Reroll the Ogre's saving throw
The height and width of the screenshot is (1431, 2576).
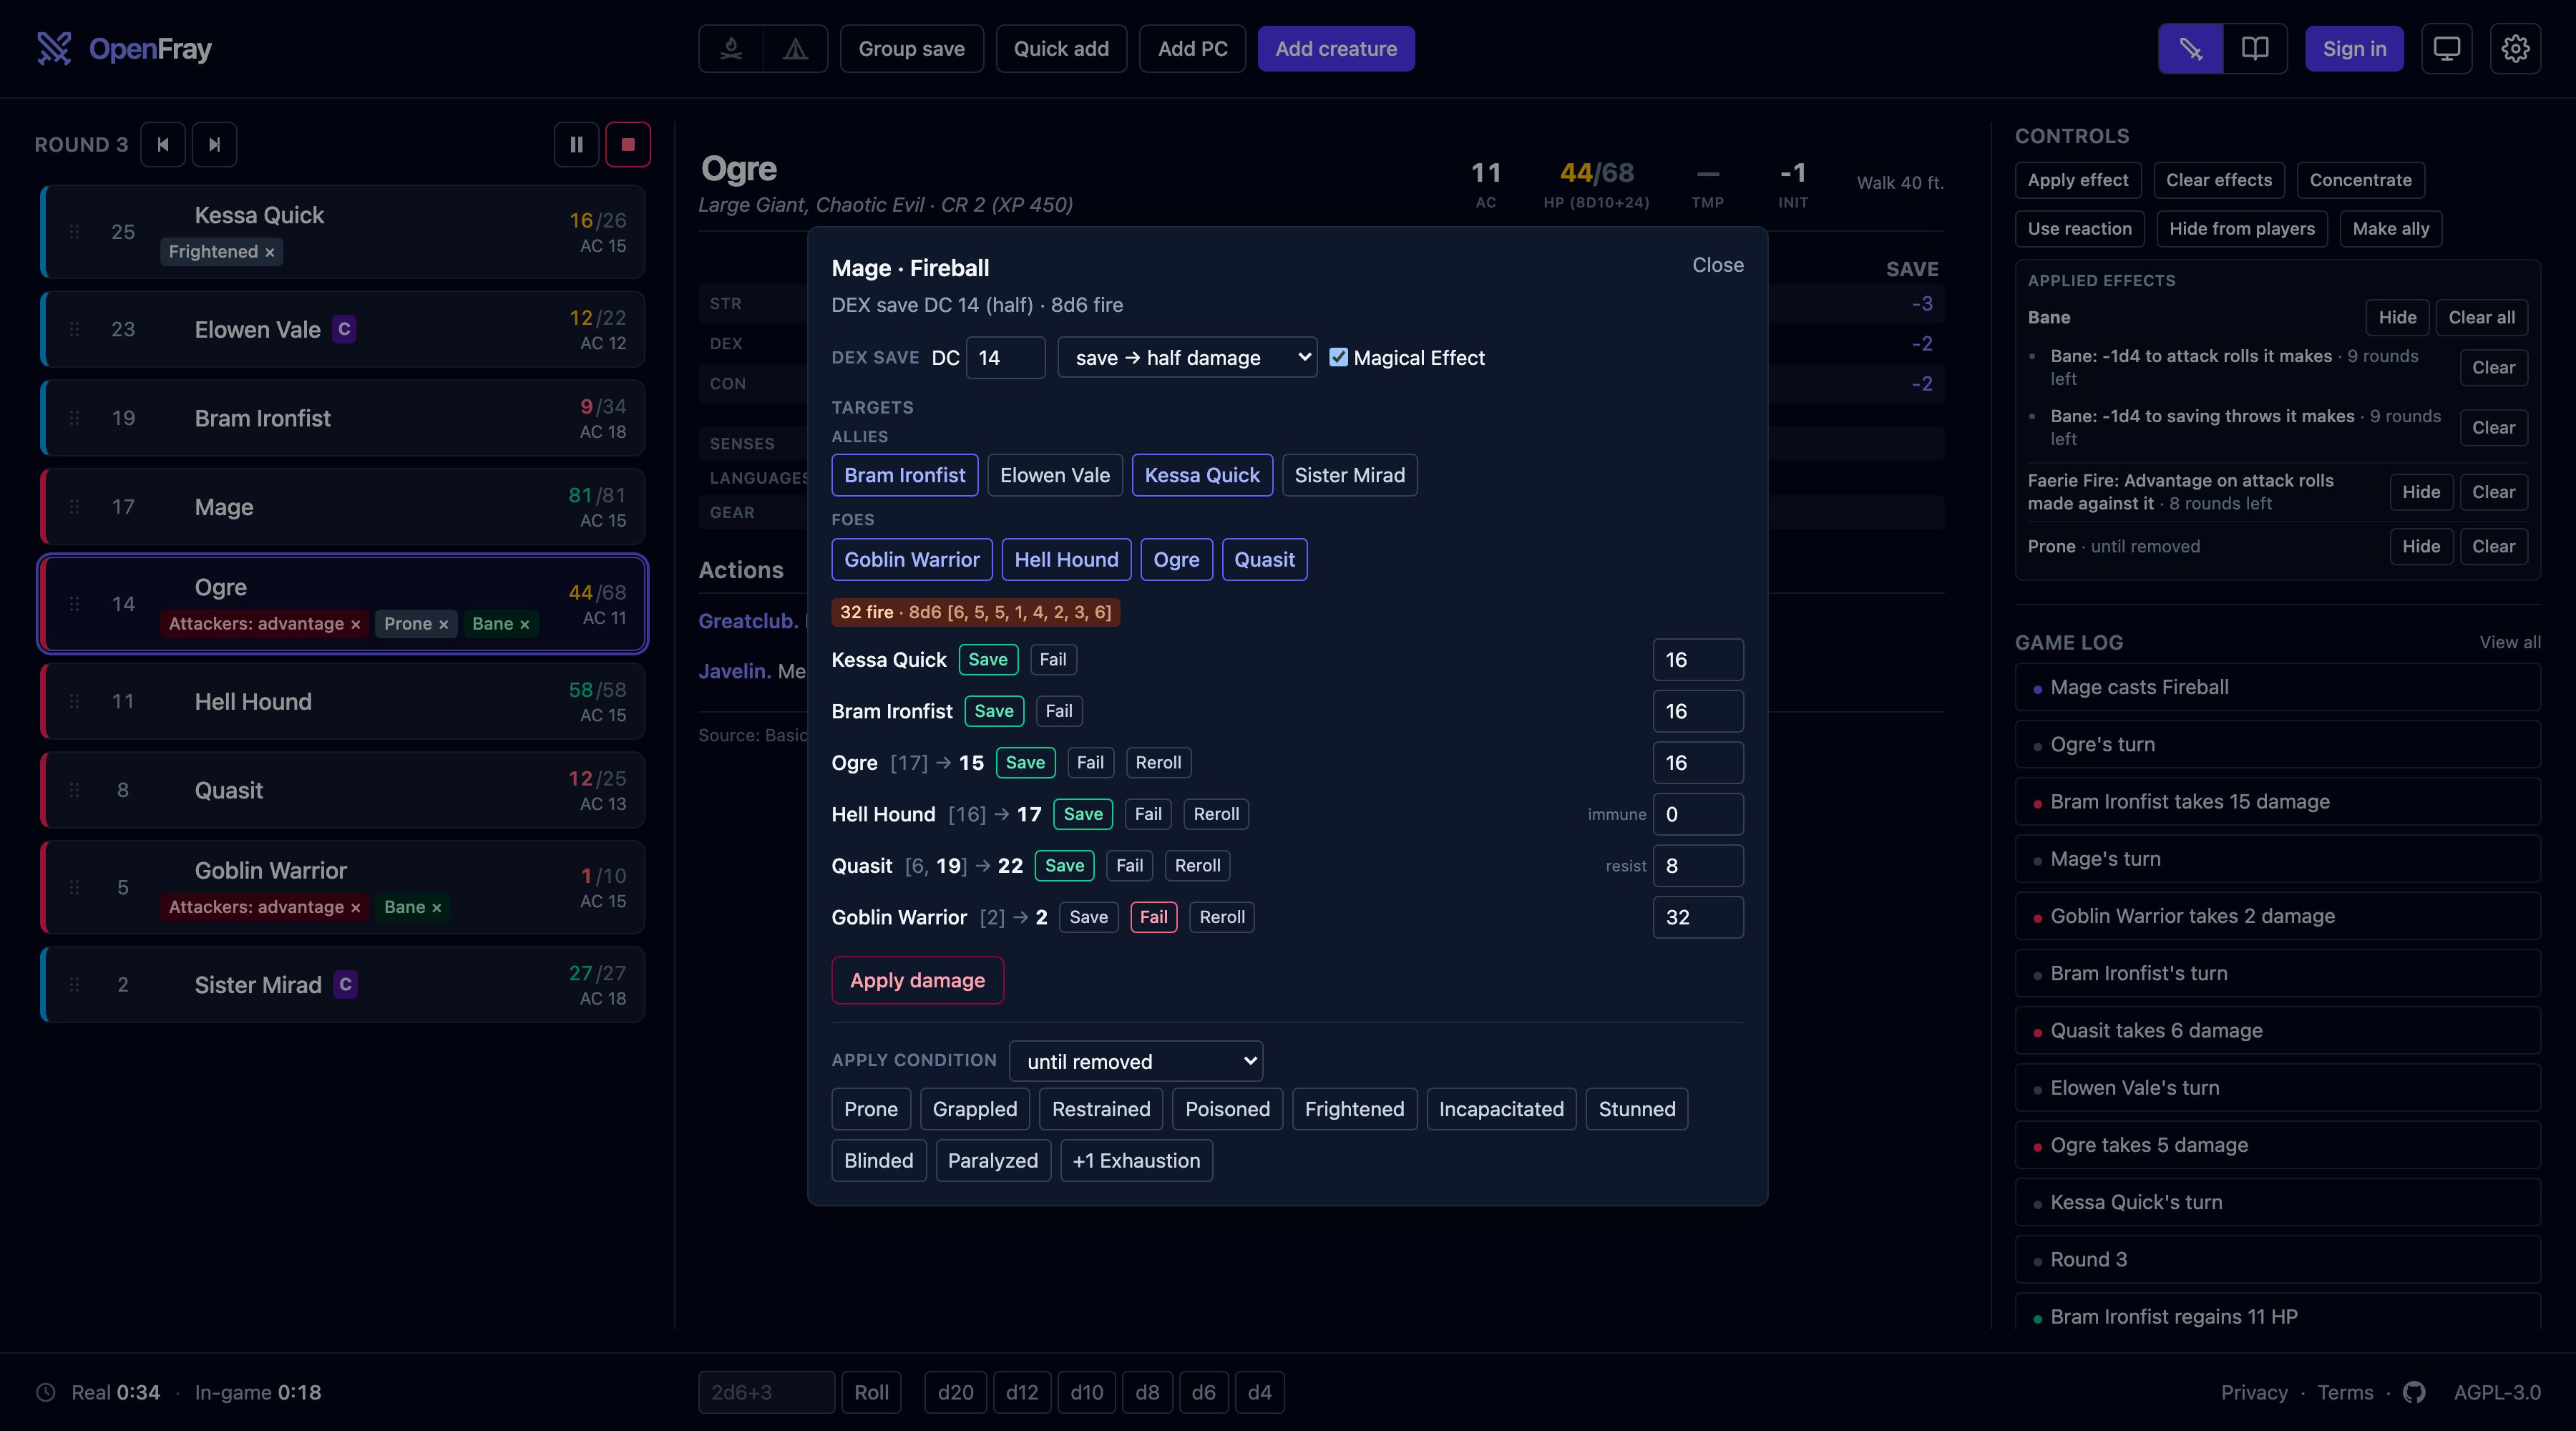point(1158,762)
